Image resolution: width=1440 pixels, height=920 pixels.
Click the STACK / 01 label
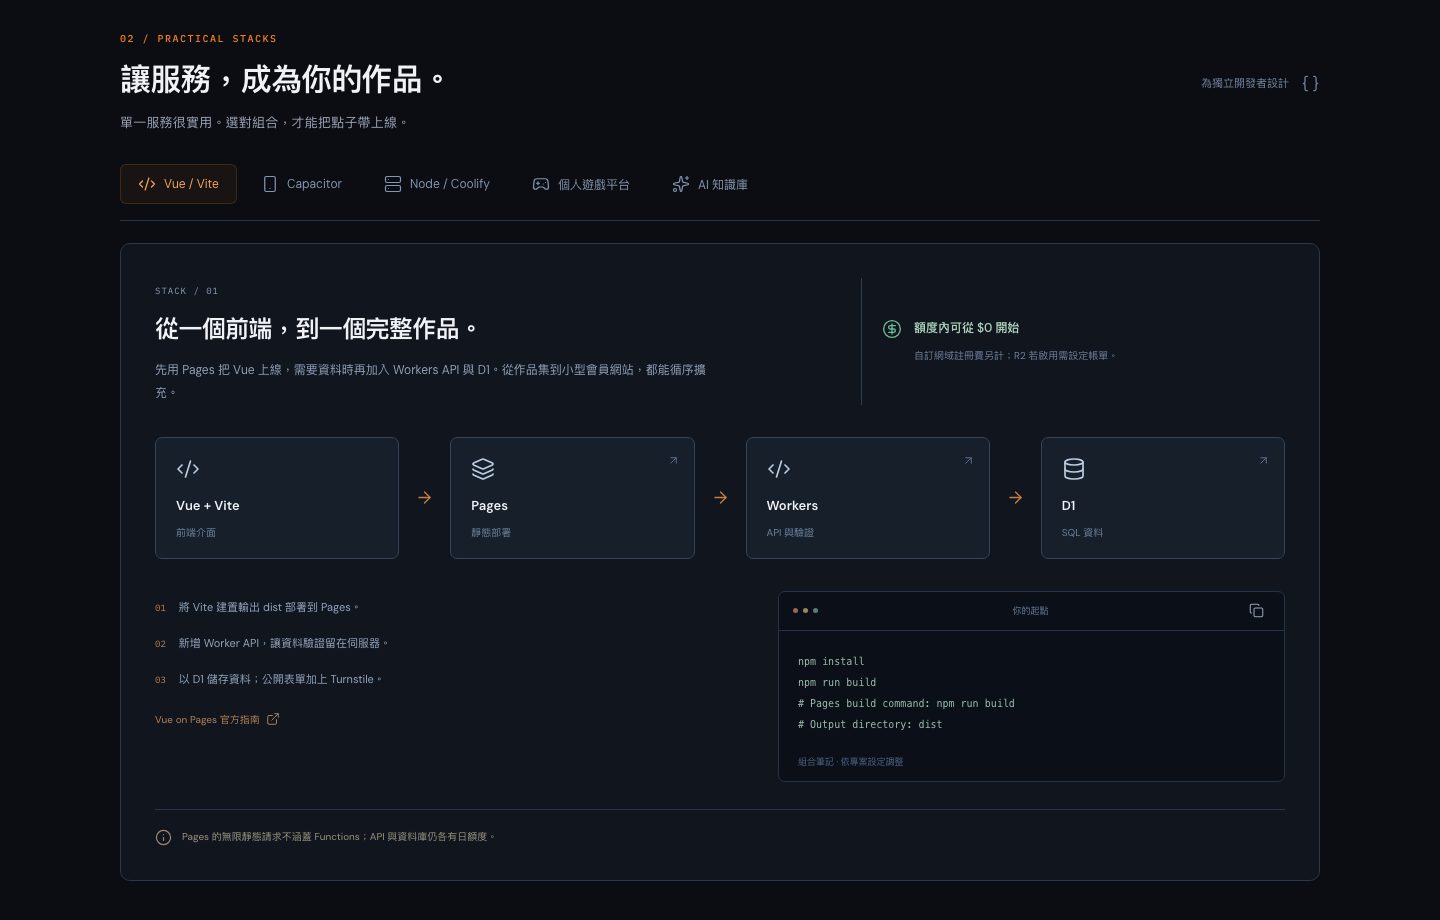186,291
